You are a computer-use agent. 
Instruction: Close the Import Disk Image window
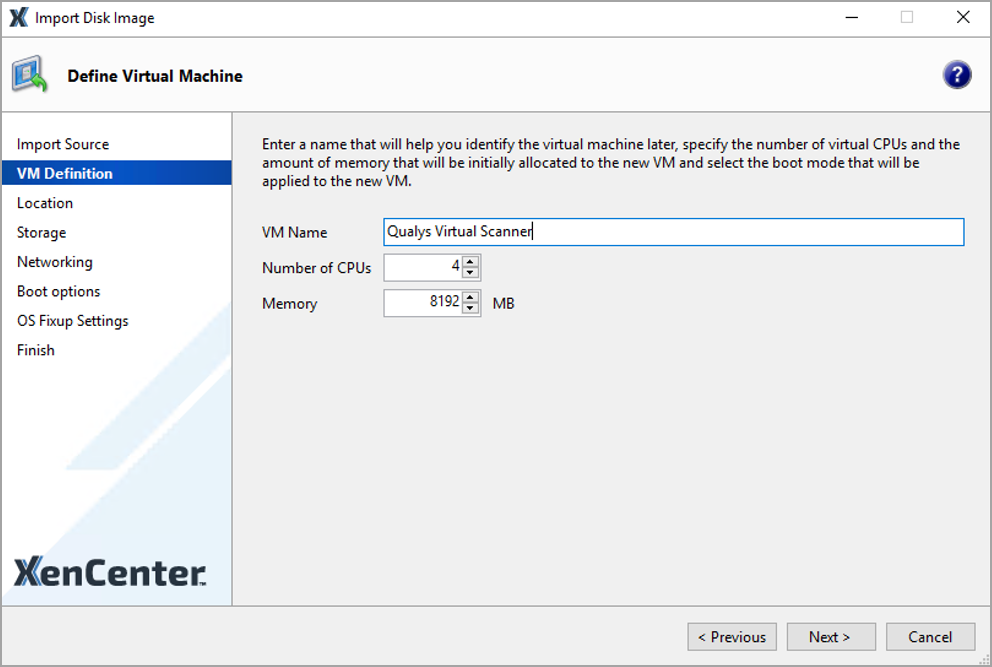coord(962,17)
